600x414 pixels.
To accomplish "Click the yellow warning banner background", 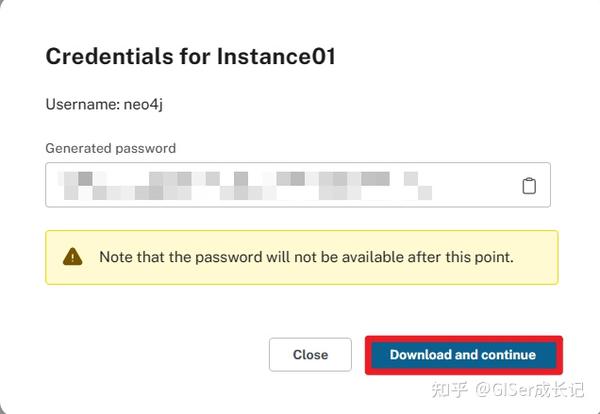I will tap(302, 258).
